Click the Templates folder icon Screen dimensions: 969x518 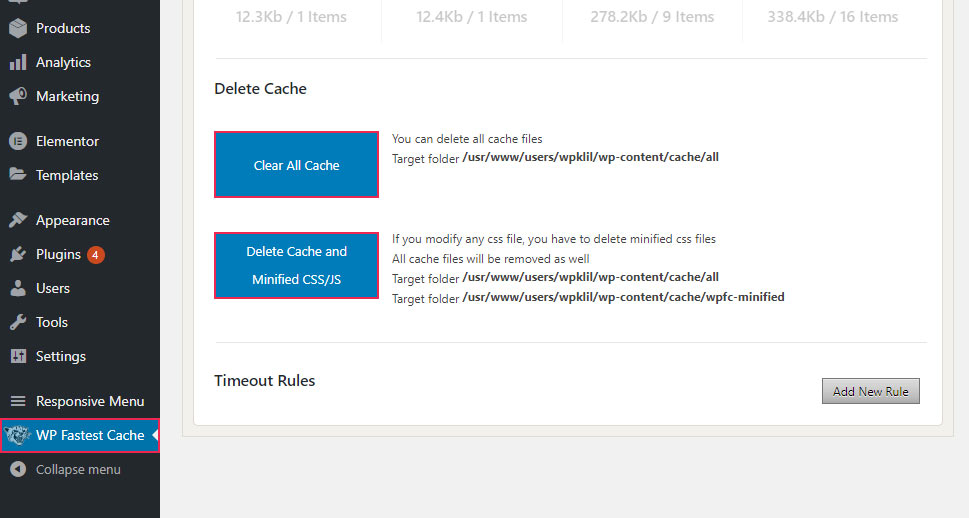(x=18, y=174)
